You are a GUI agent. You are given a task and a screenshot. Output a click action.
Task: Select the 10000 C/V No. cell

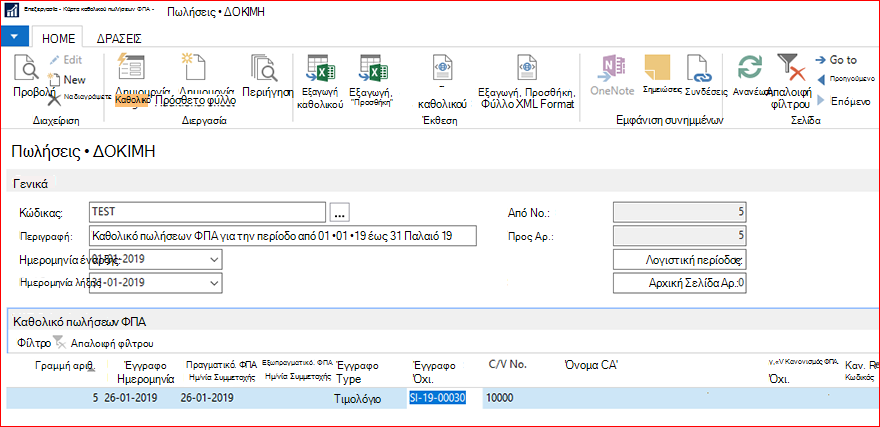[x=499, y=398]
